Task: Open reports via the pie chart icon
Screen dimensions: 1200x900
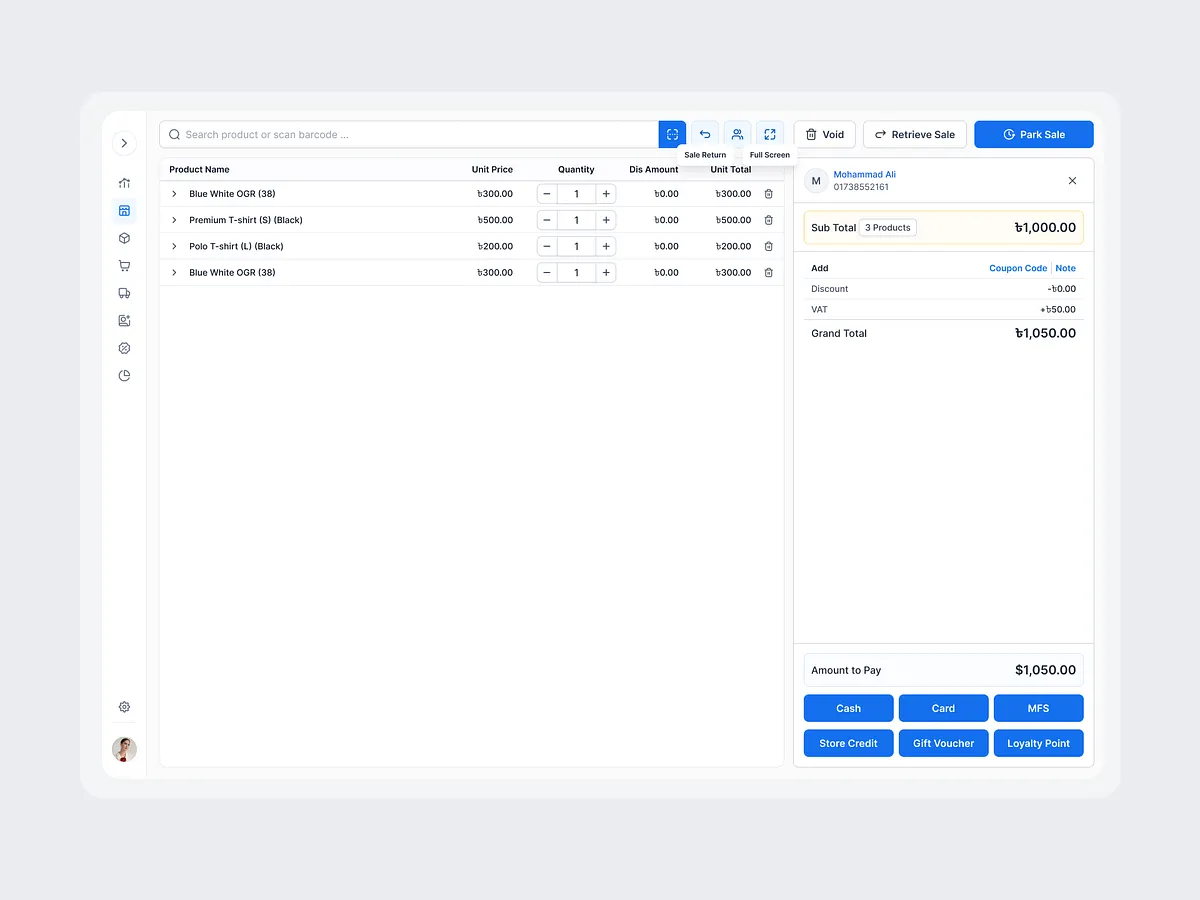Action: (x=124, y=375)
